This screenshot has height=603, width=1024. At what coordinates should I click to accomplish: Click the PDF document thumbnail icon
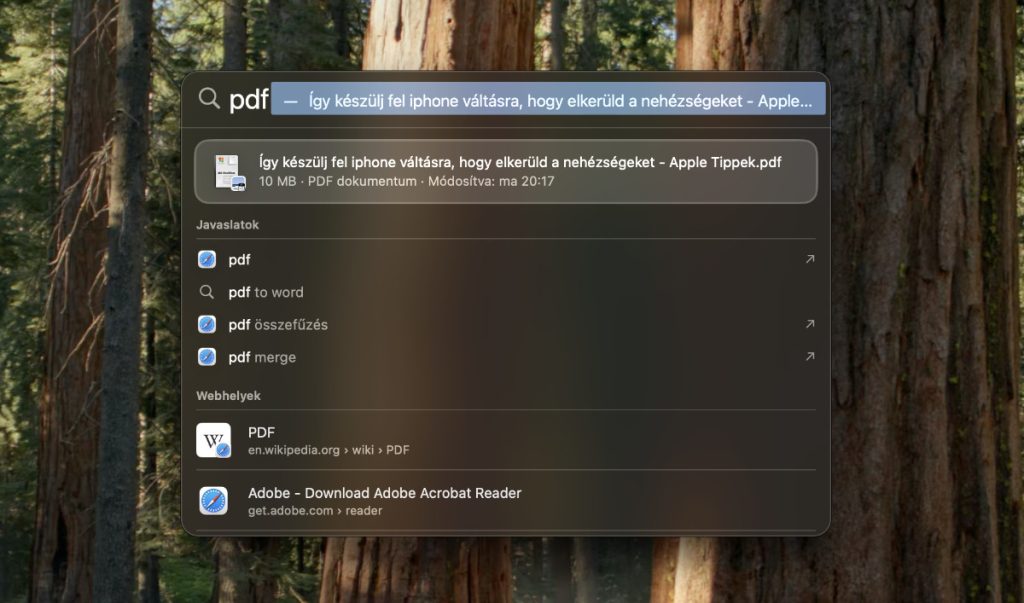pyautogui.click(x=229, y=172)
